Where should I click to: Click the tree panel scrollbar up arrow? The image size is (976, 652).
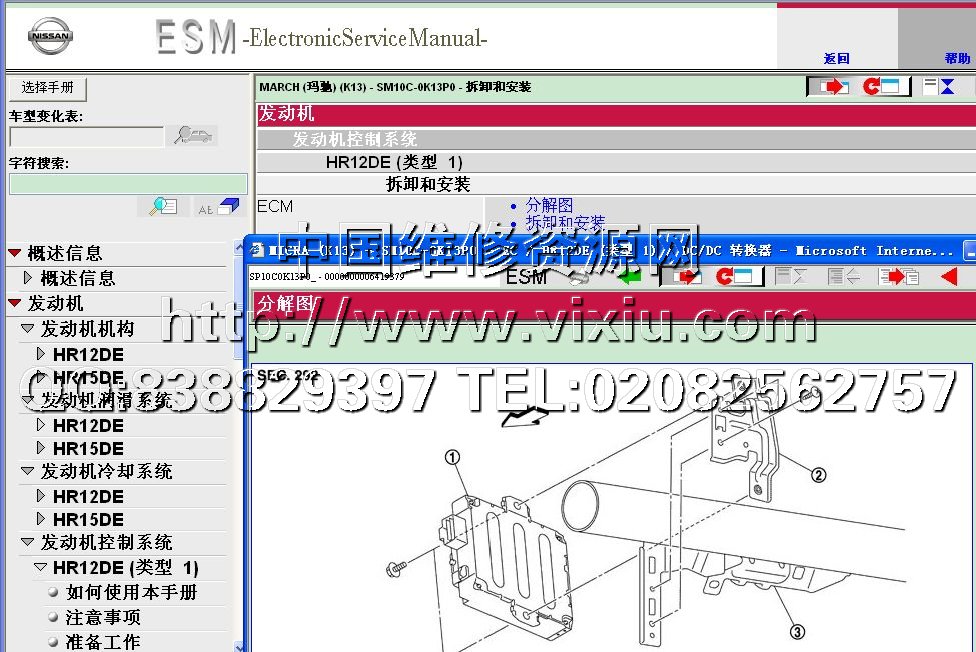(239, 247)
